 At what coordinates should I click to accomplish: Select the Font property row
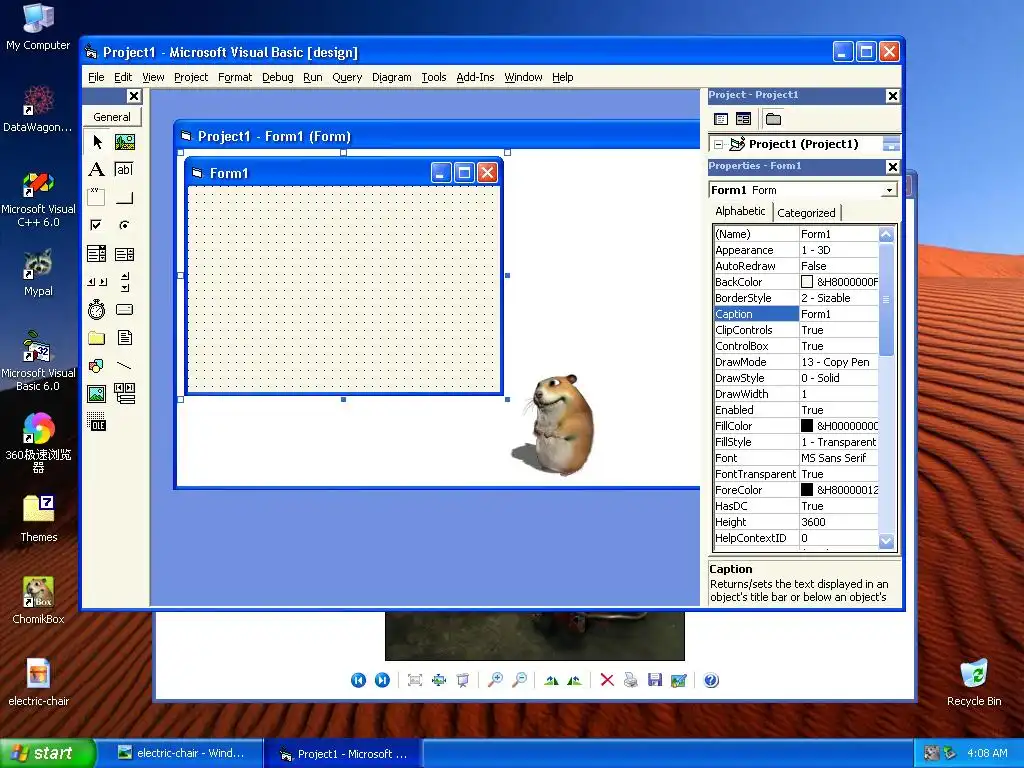[x=796, y=458]
